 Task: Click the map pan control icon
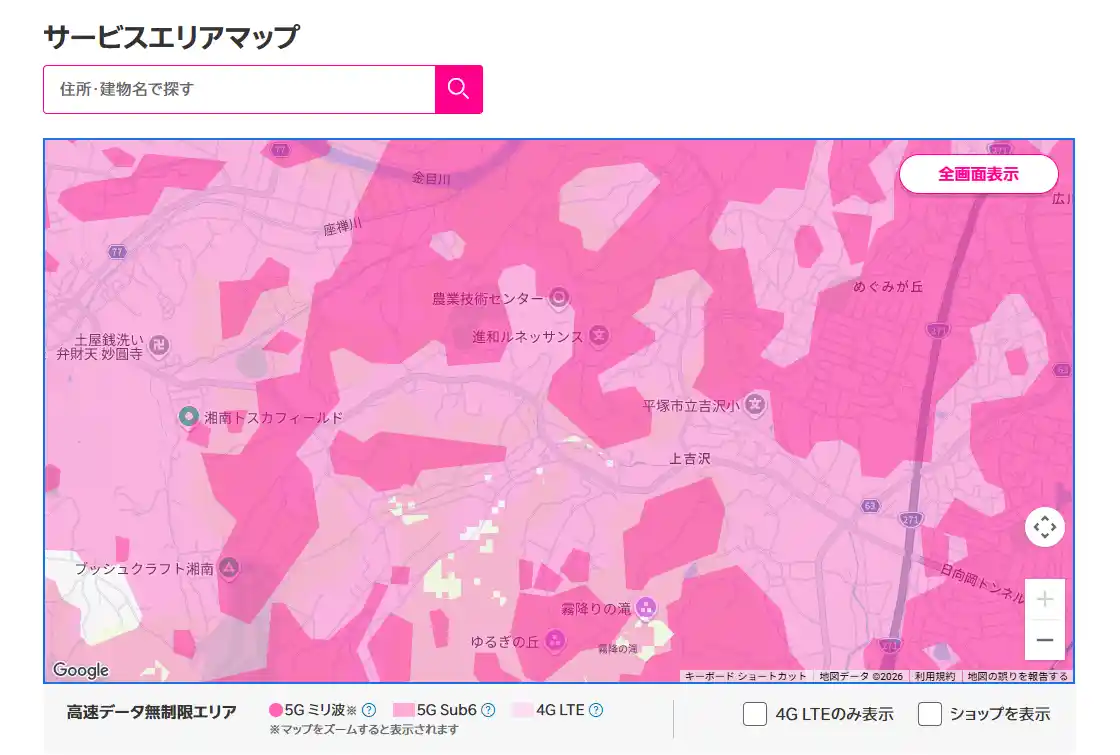(1044, 527)
